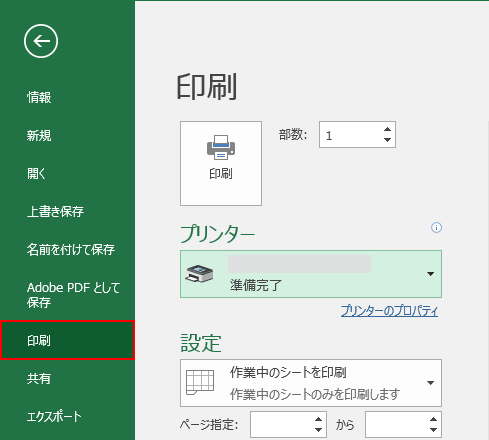Click the large 印刷 print button

221,163
